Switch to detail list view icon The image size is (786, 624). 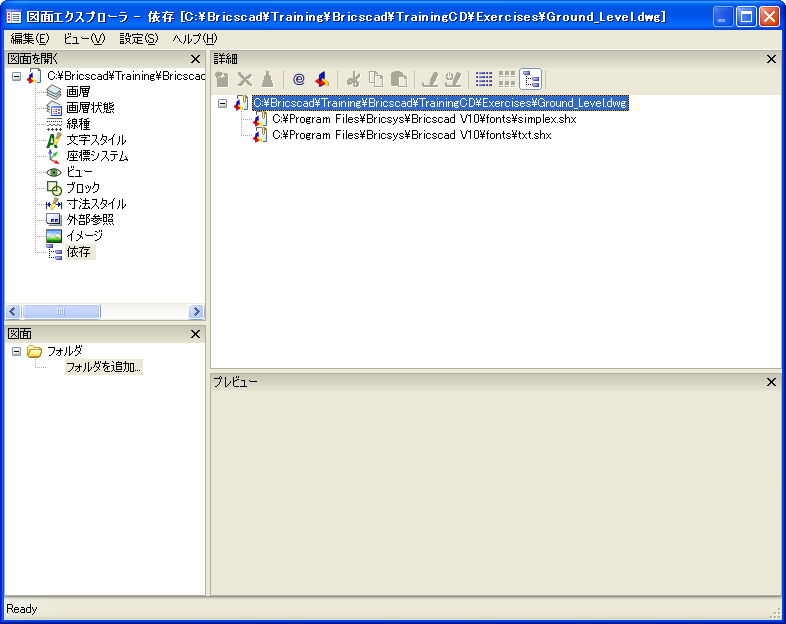(x=484, y=79)
